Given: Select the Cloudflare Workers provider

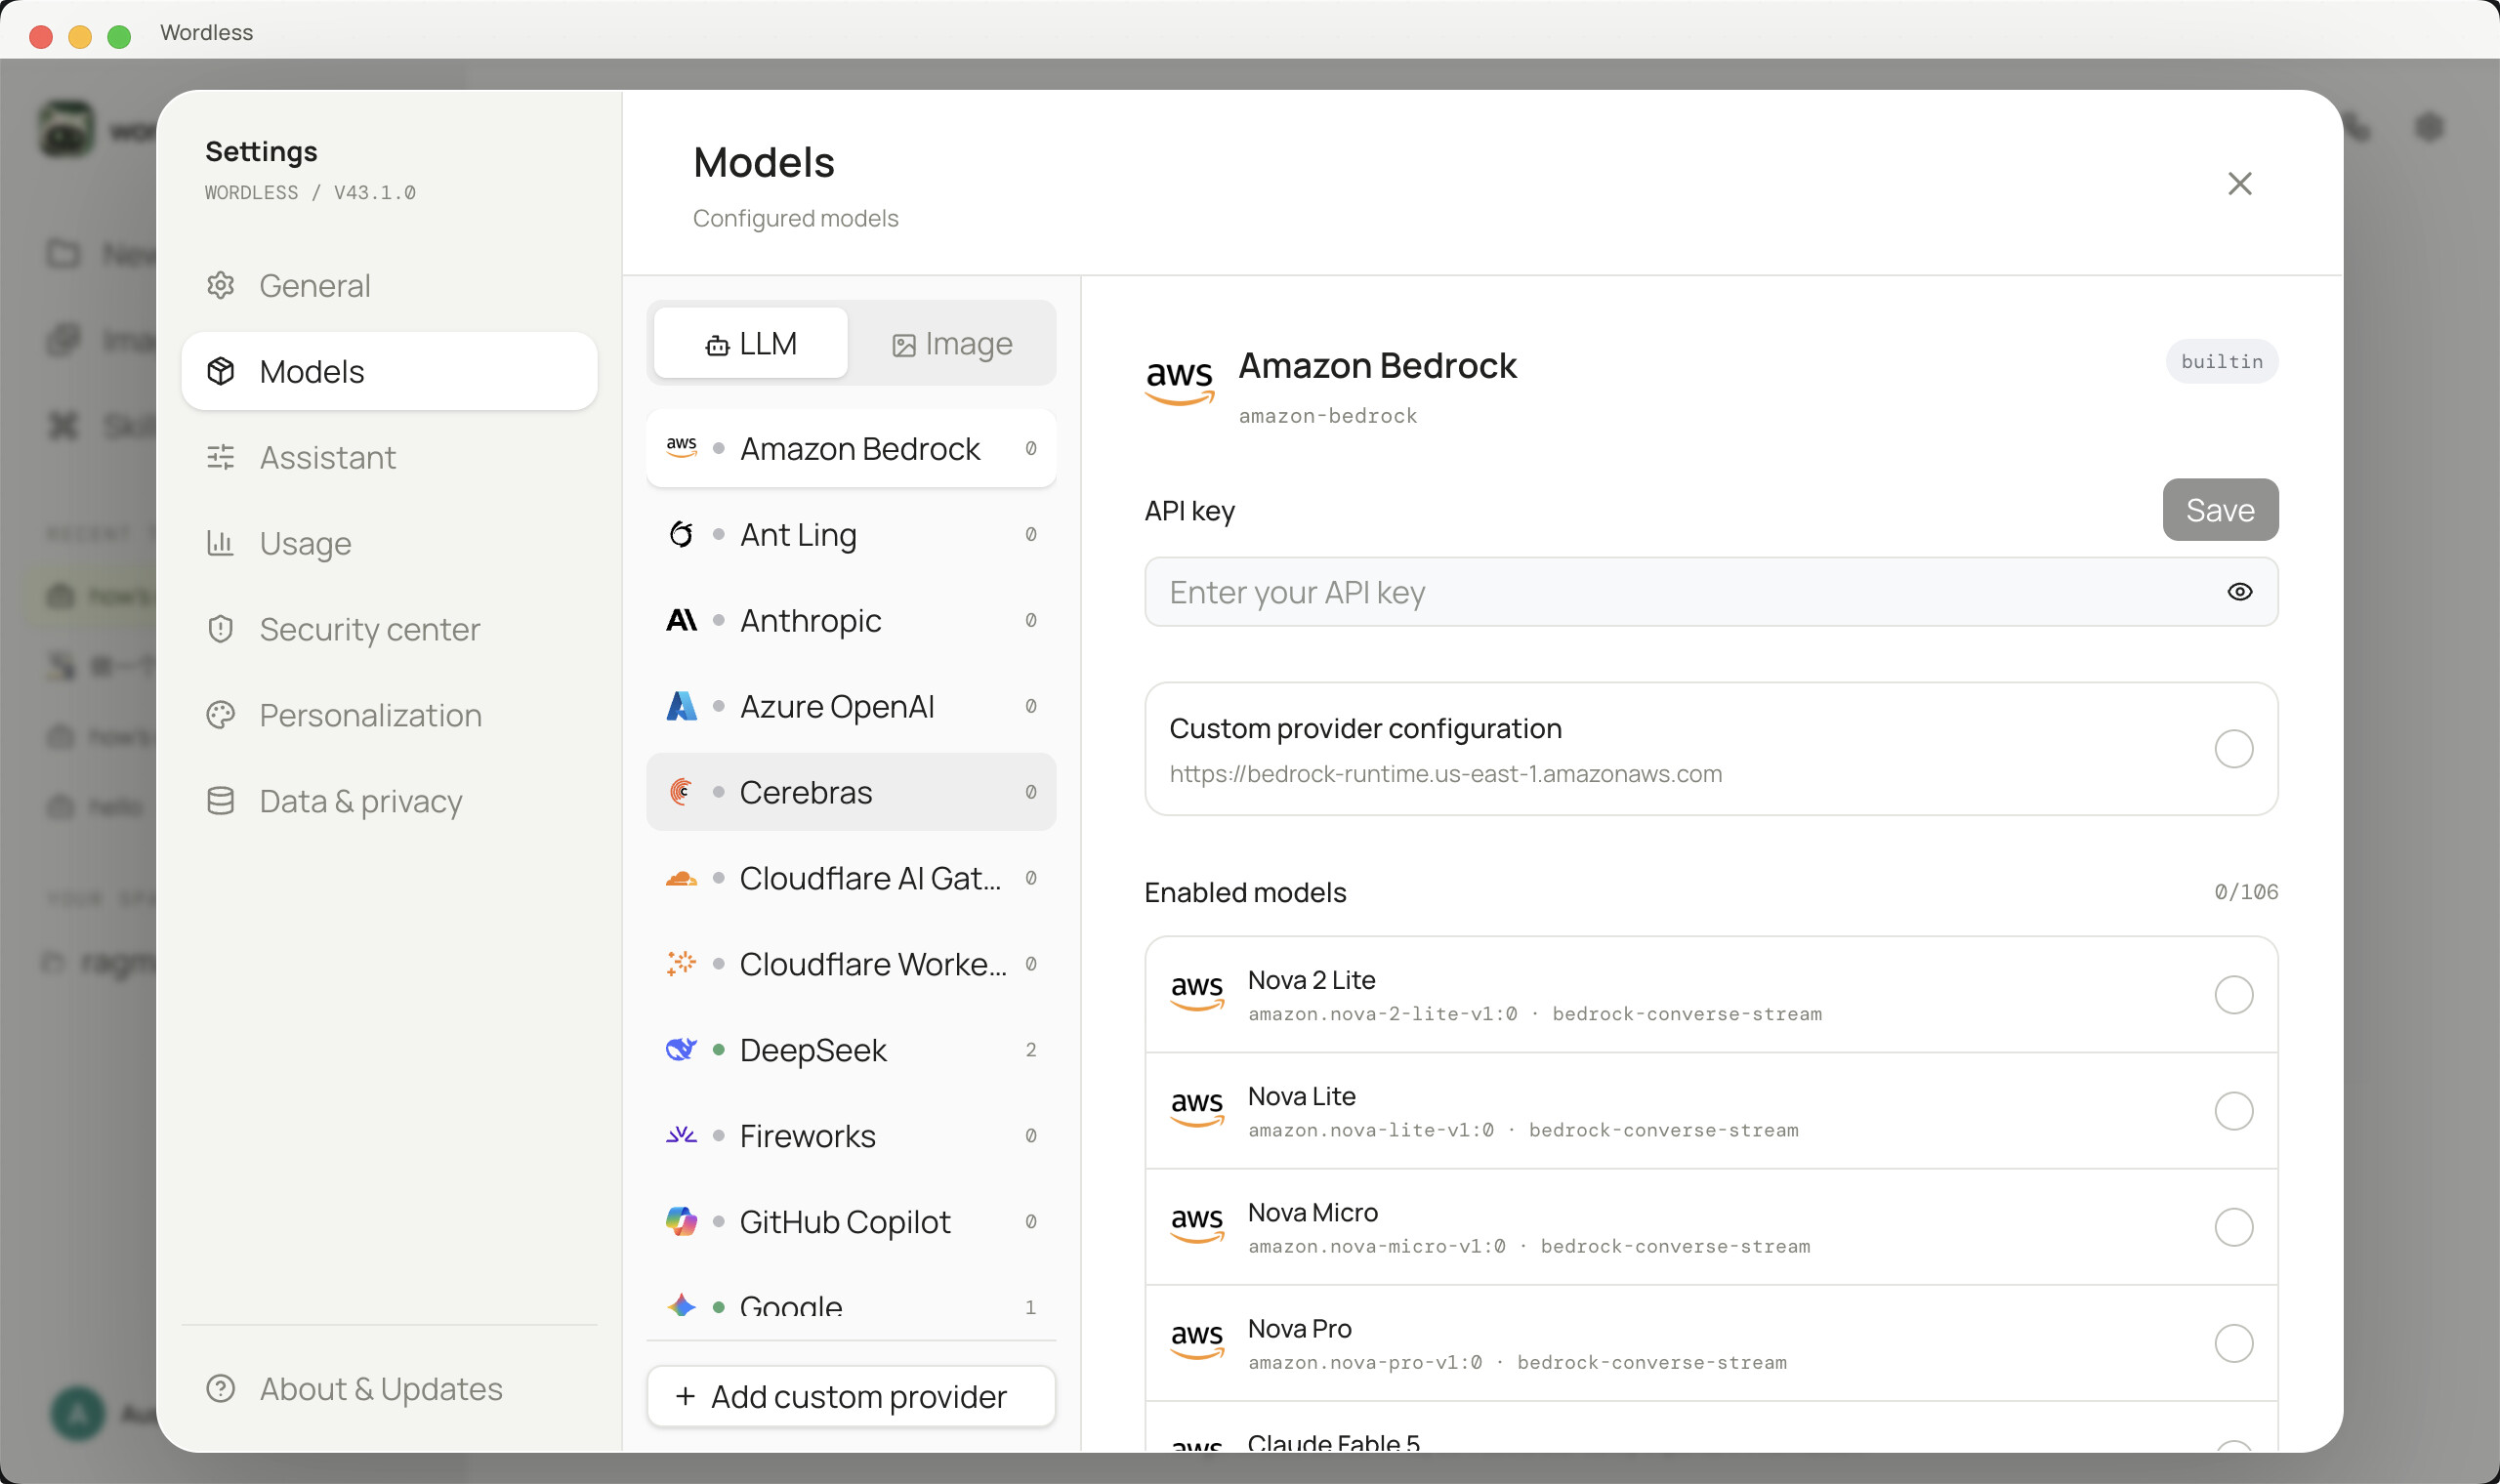Looking at the screenshot, I should coord(851,965).
